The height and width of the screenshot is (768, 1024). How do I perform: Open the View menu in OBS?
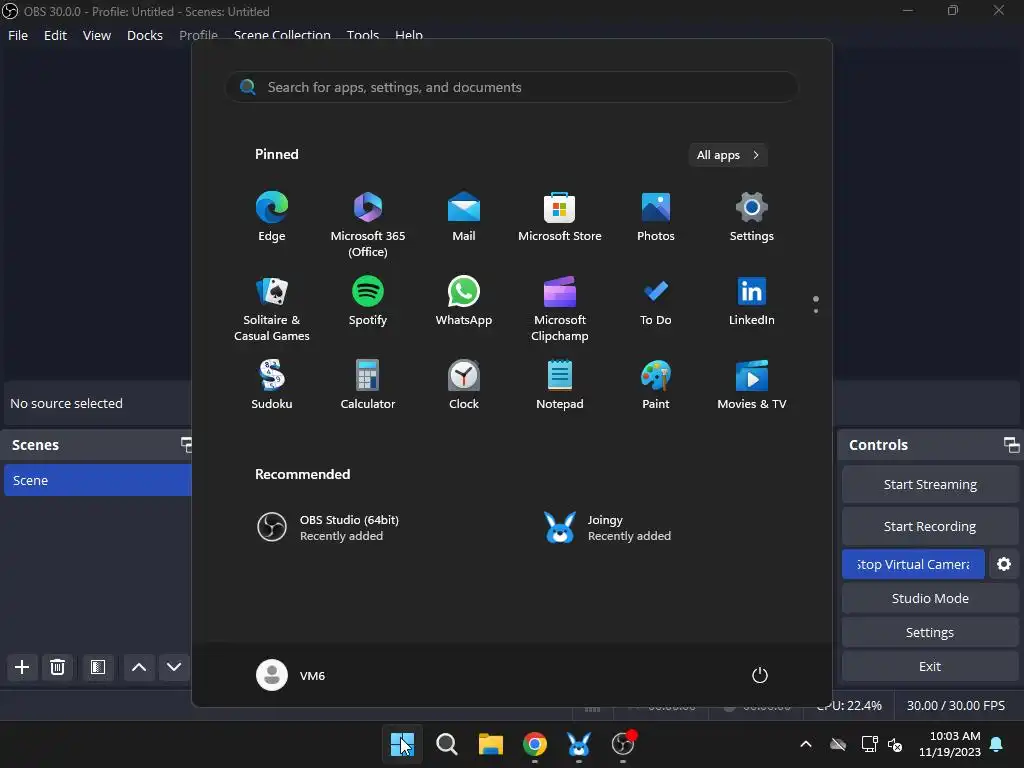click(97, 35)
